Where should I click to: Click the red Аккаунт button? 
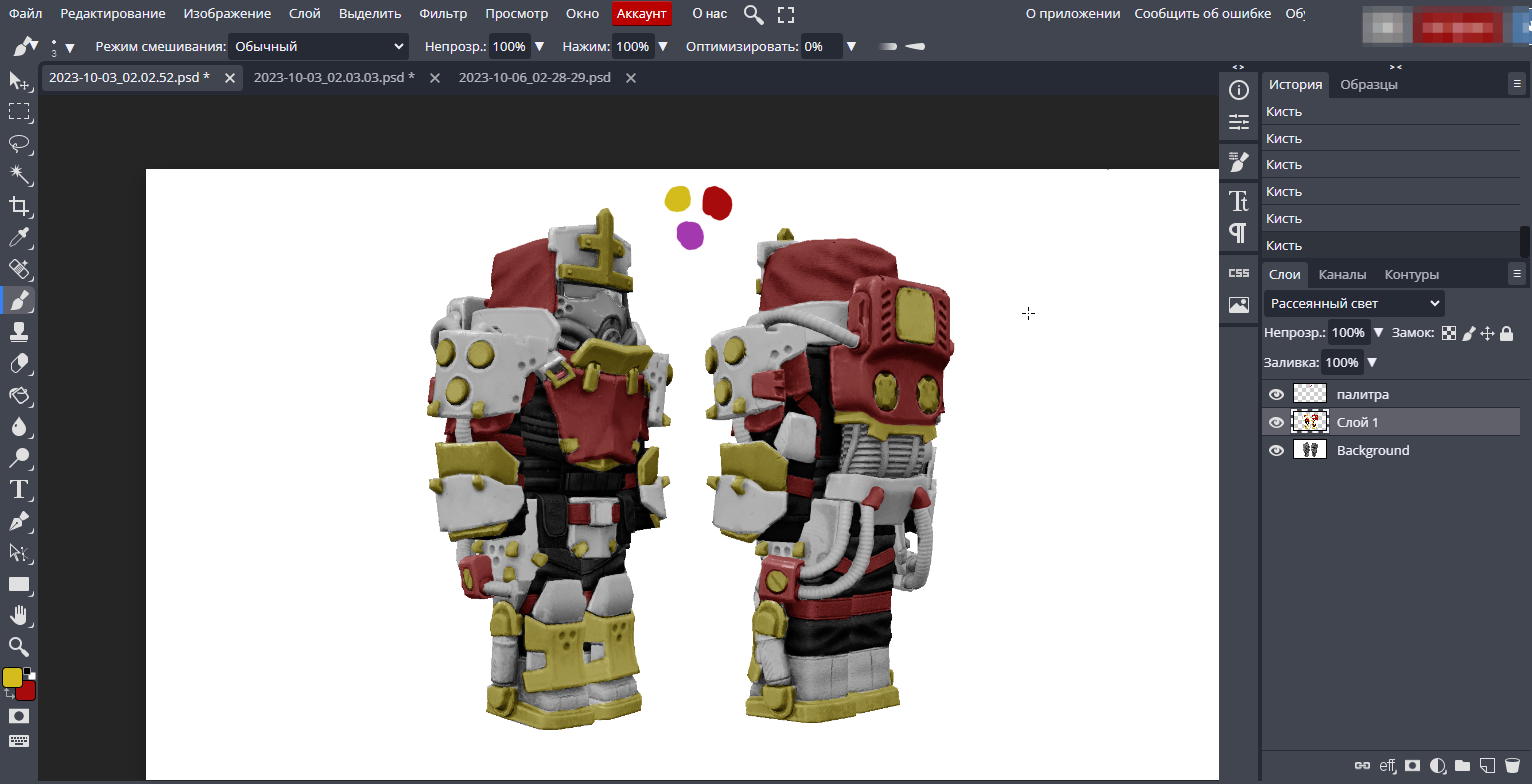coord(641,14)
